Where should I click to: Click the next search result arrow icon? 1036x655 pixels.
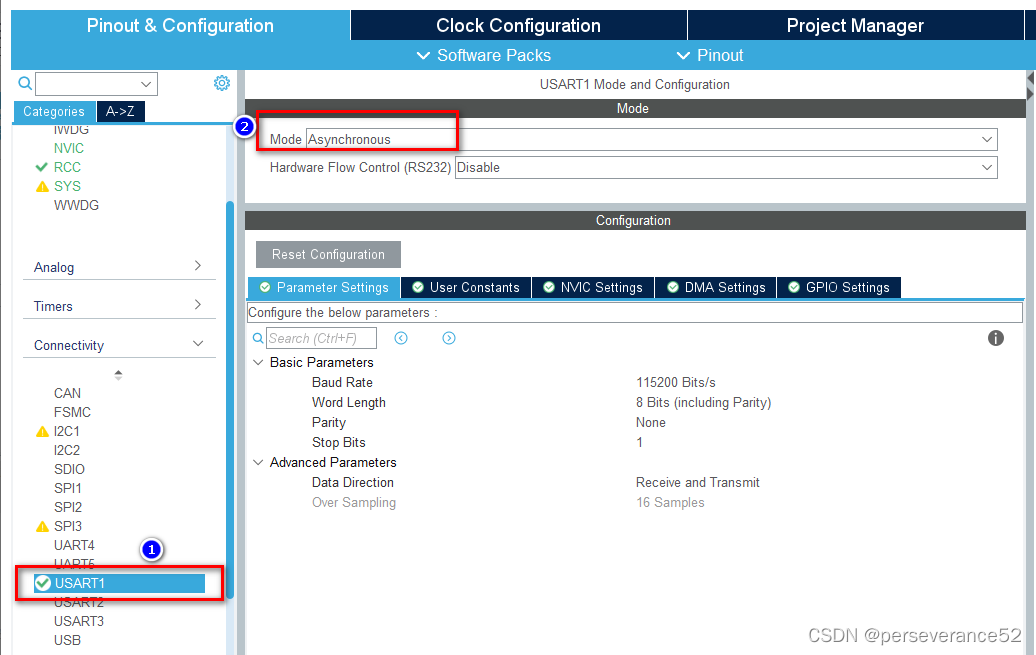tap(449, 338)
